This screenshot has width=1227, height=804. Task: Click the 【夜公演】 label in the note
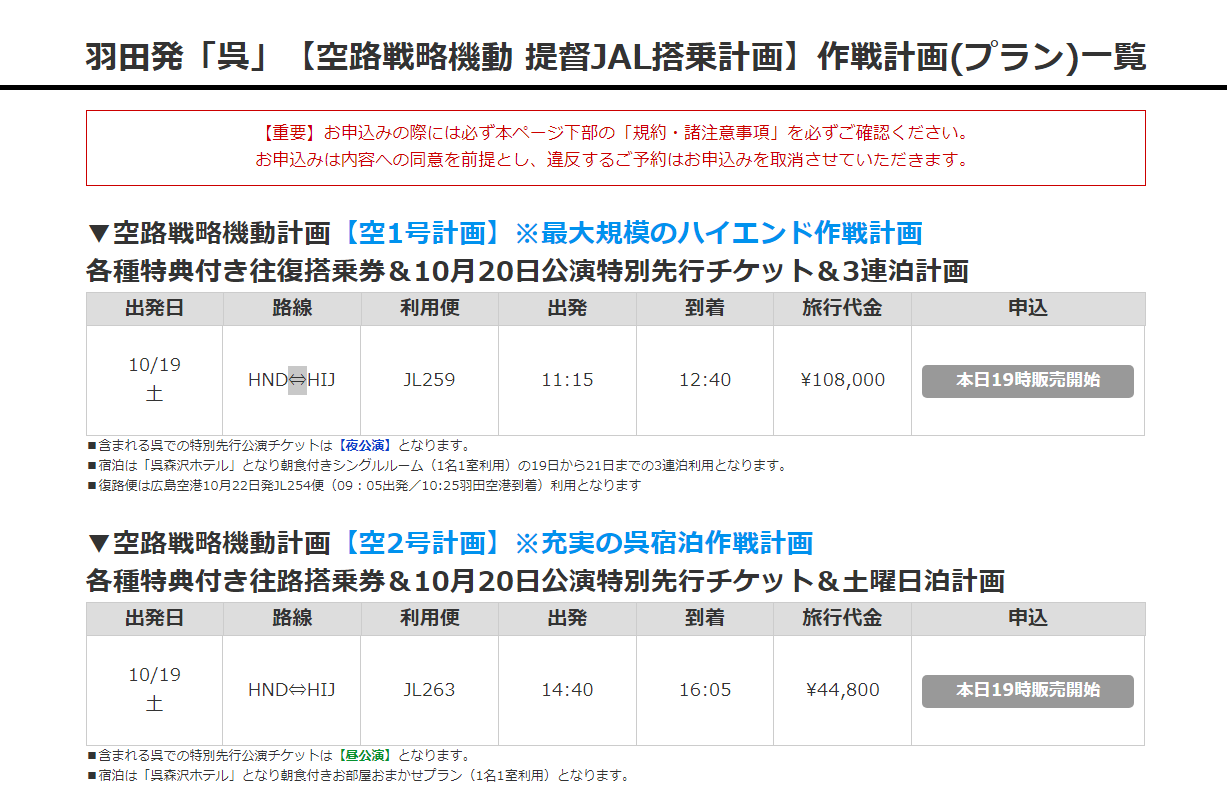[365, 446]
